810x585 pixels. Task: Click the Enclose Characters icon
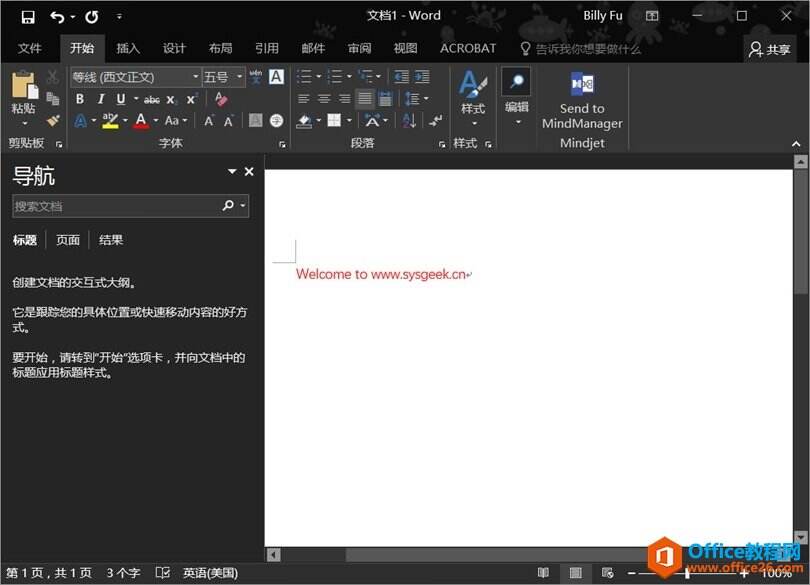point(276,120)
